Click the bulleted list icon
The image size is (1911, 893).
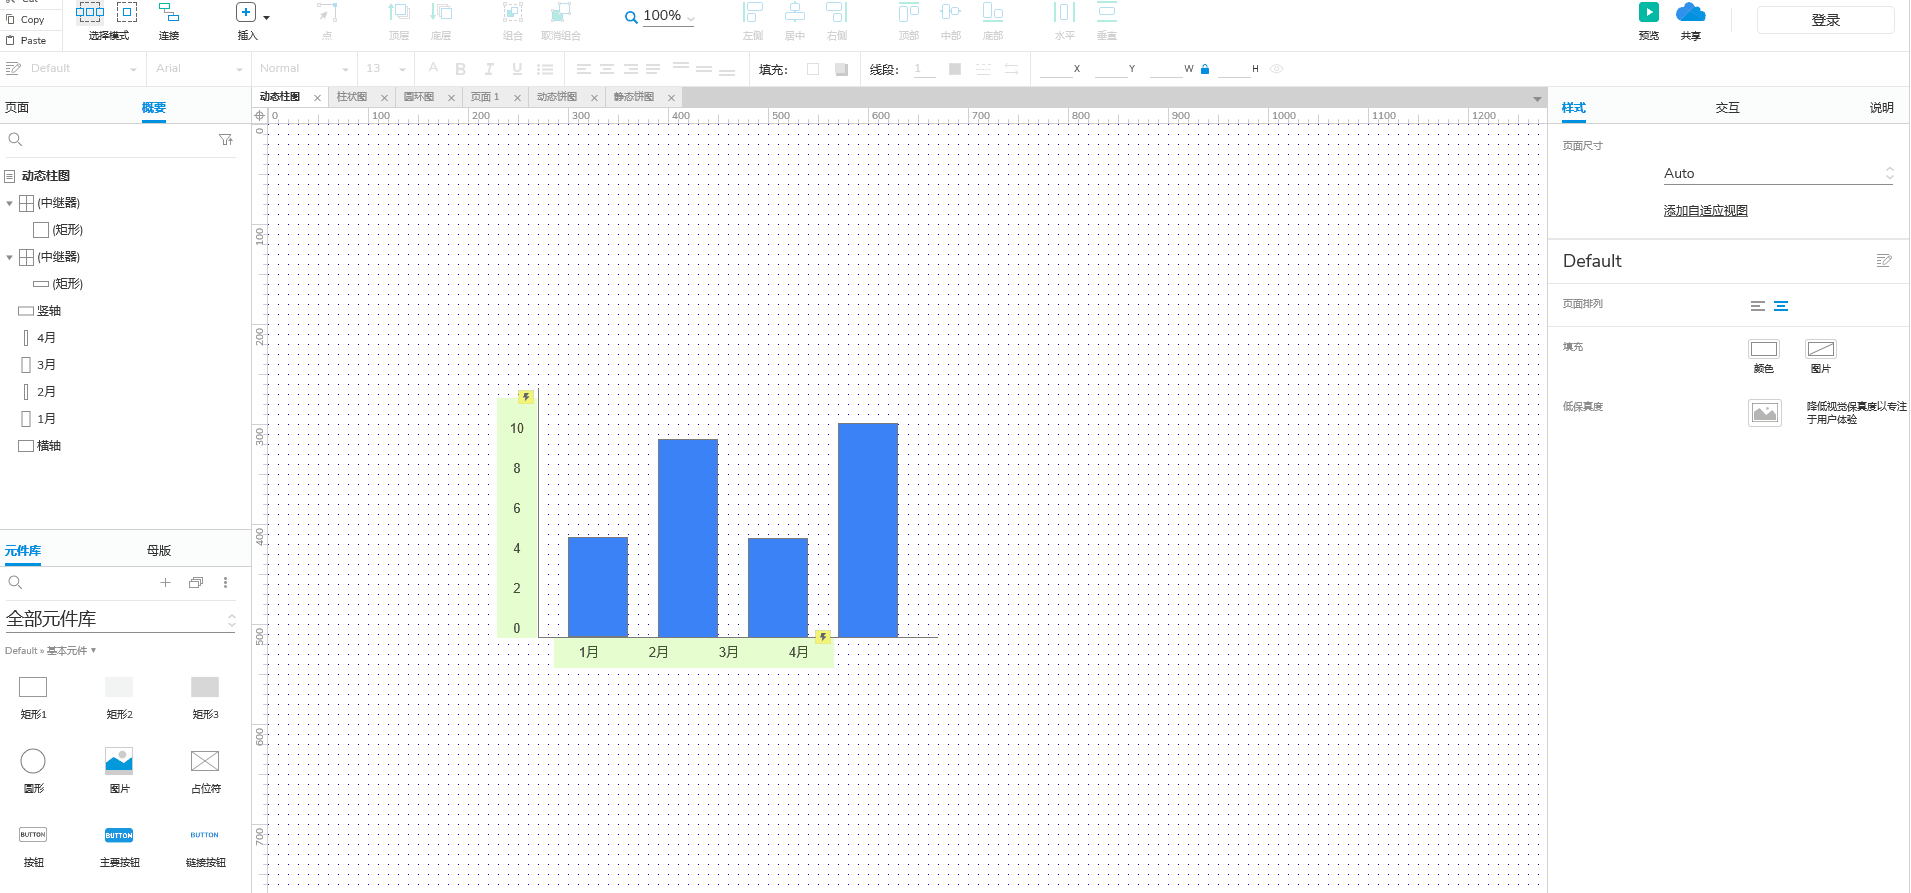pos(545,69)
